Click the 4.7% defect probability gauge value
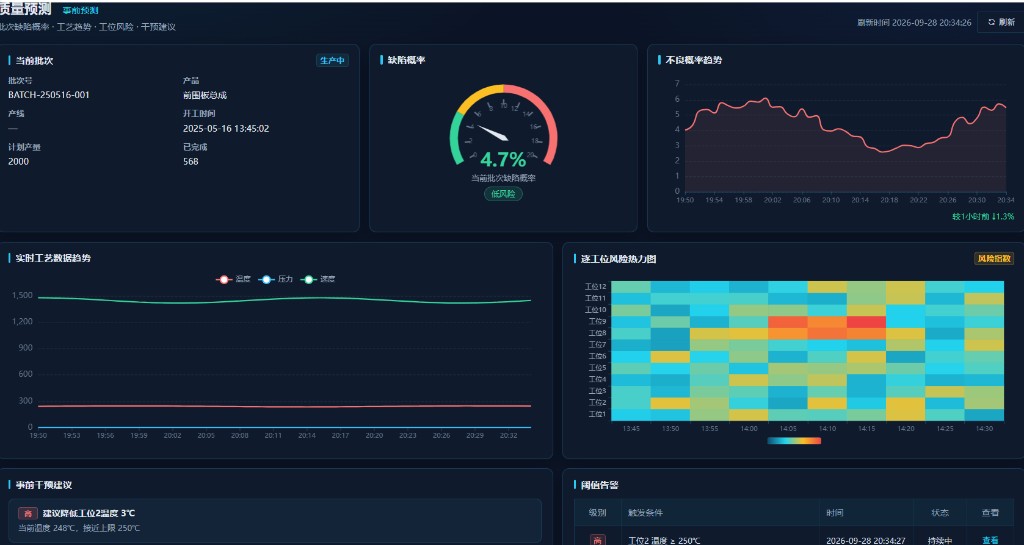The width and height of the screenshot is (1024, 545). pos(503,160)
